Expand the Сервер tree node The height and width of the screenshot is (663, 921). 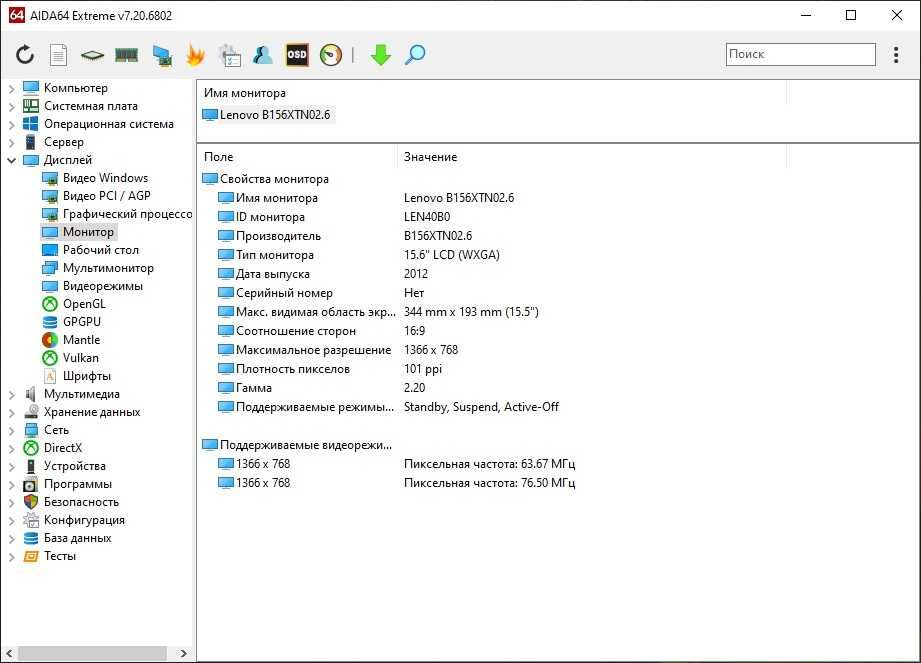[11, 143]
